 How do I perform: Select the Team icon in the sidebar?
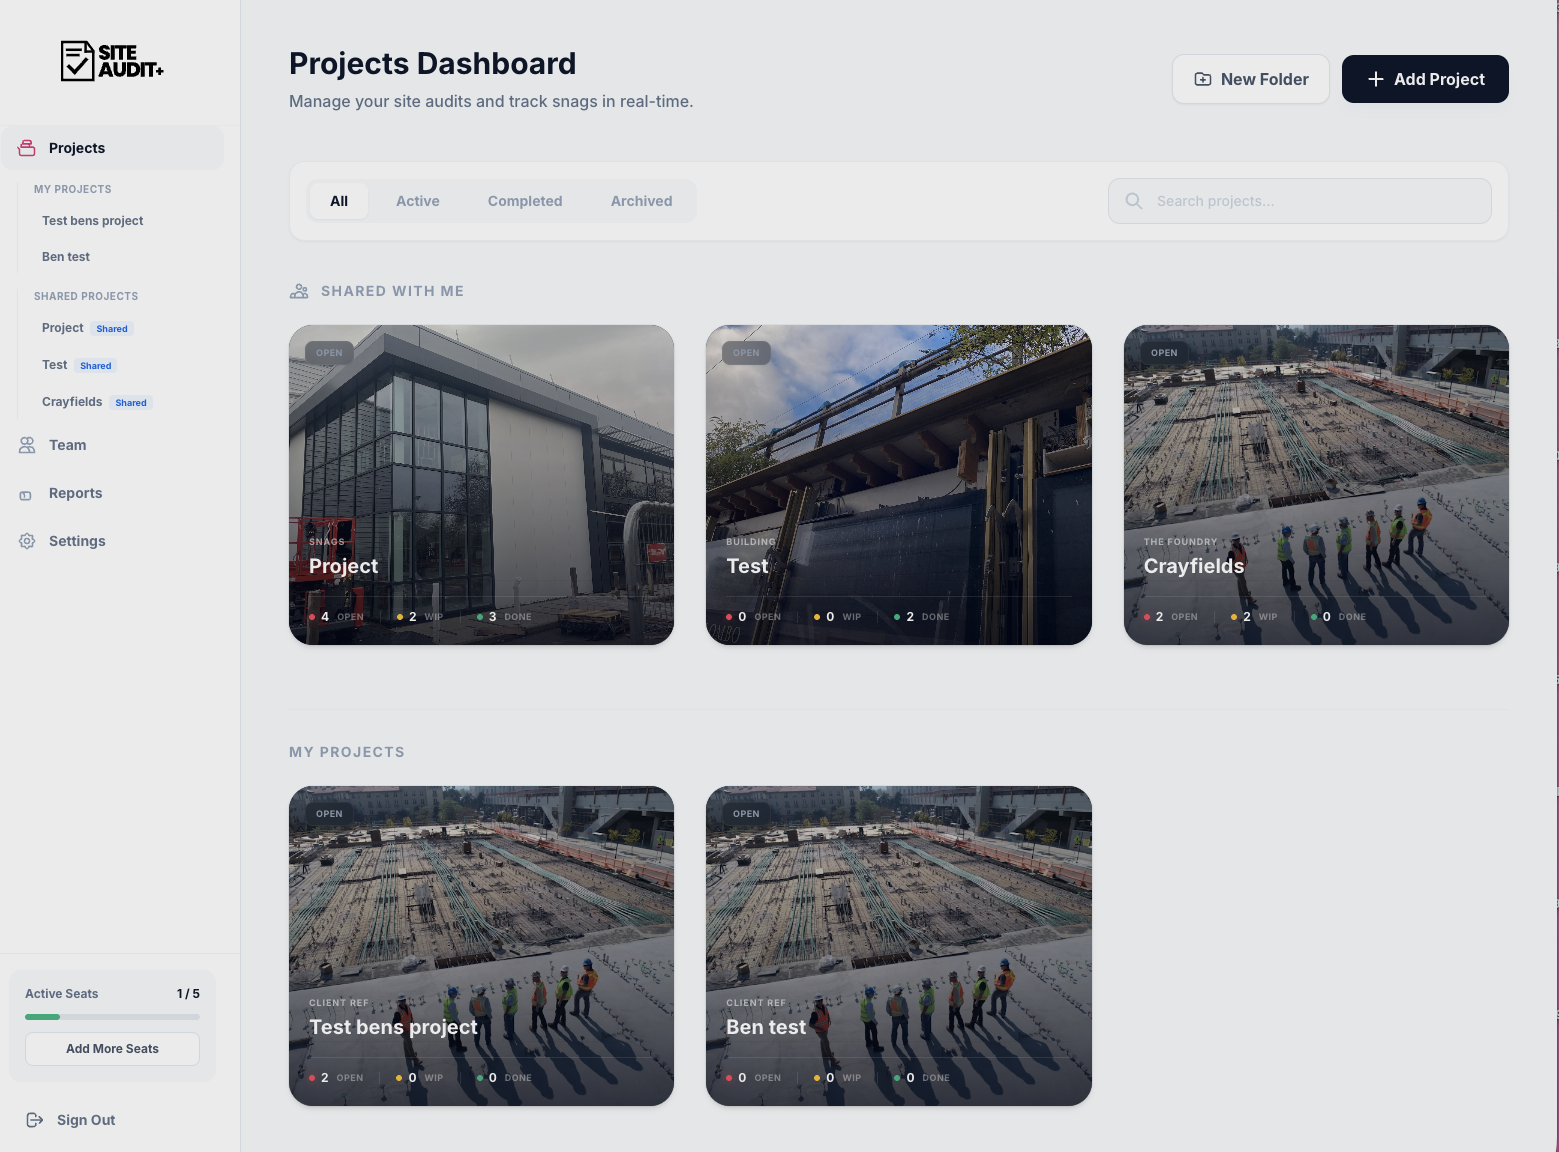26,445
